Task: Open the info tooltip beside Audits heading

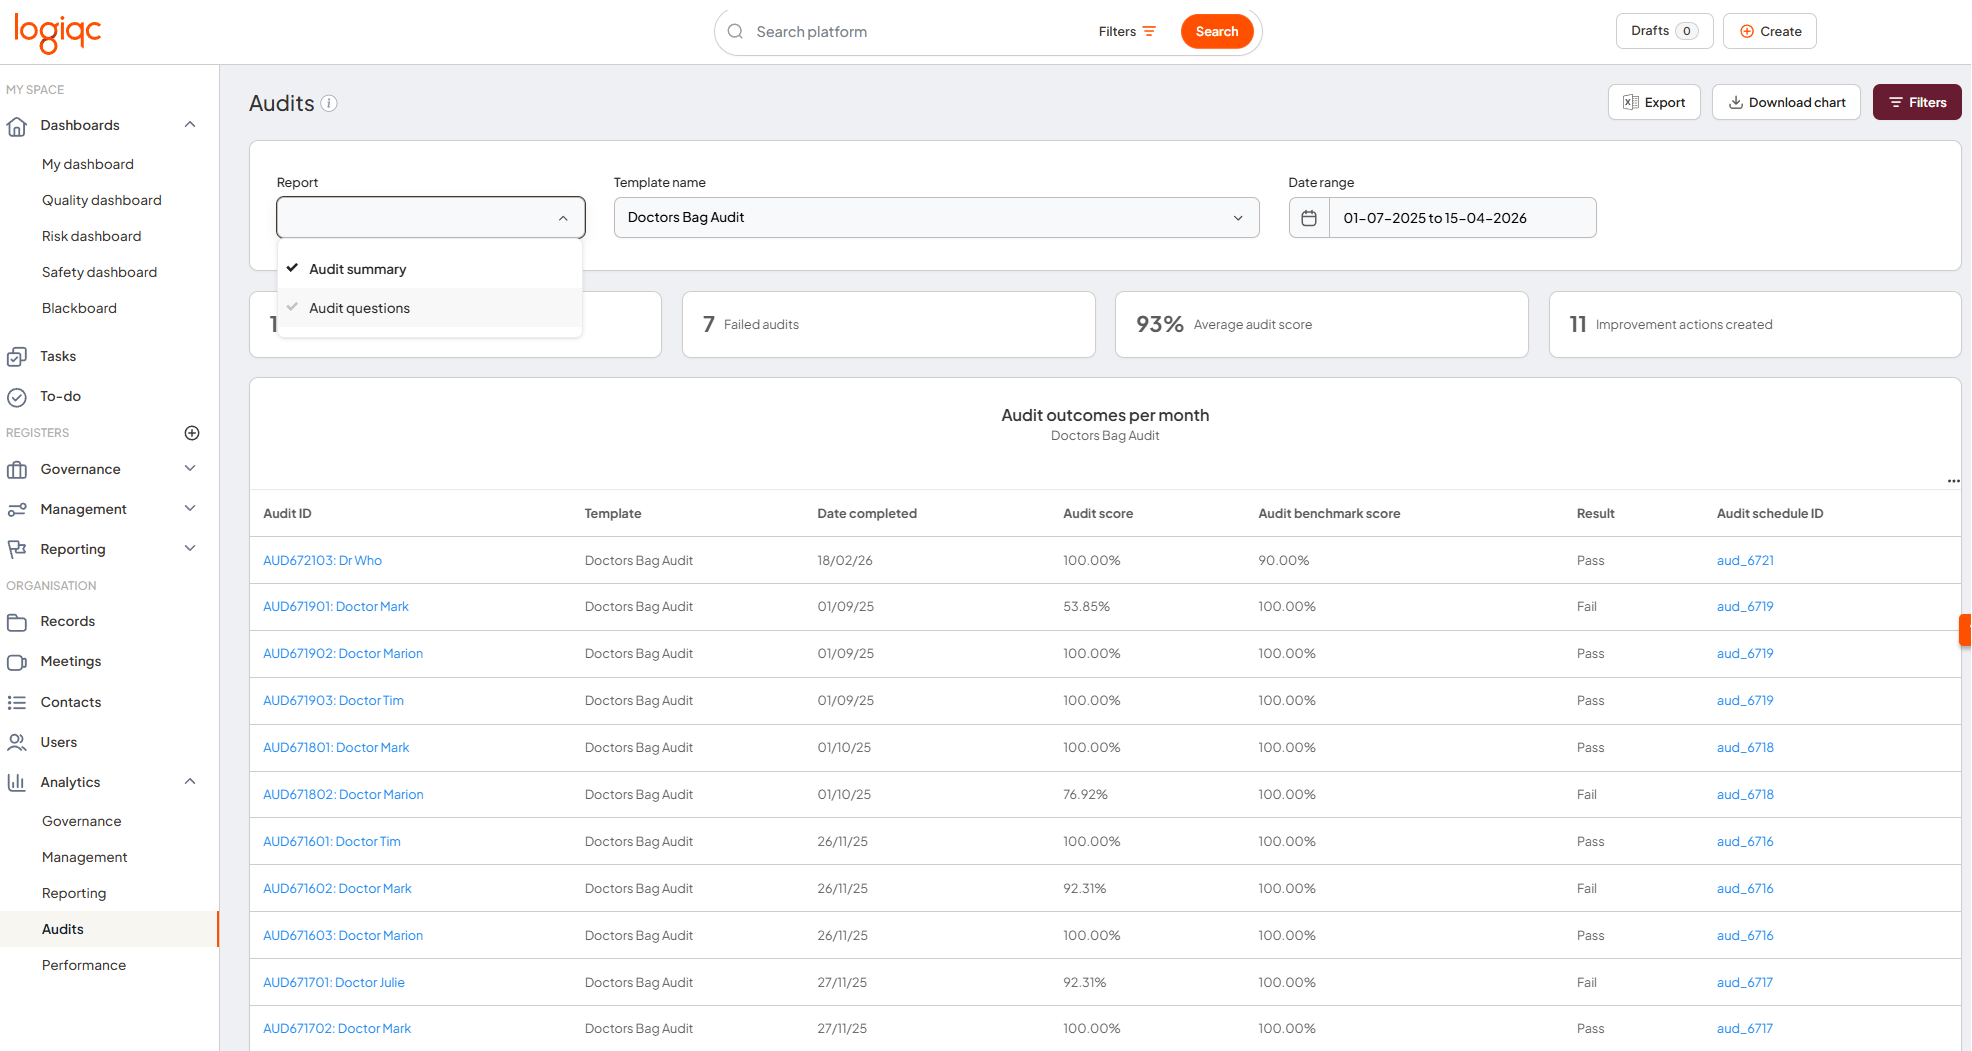Action: tap(330, 103)
